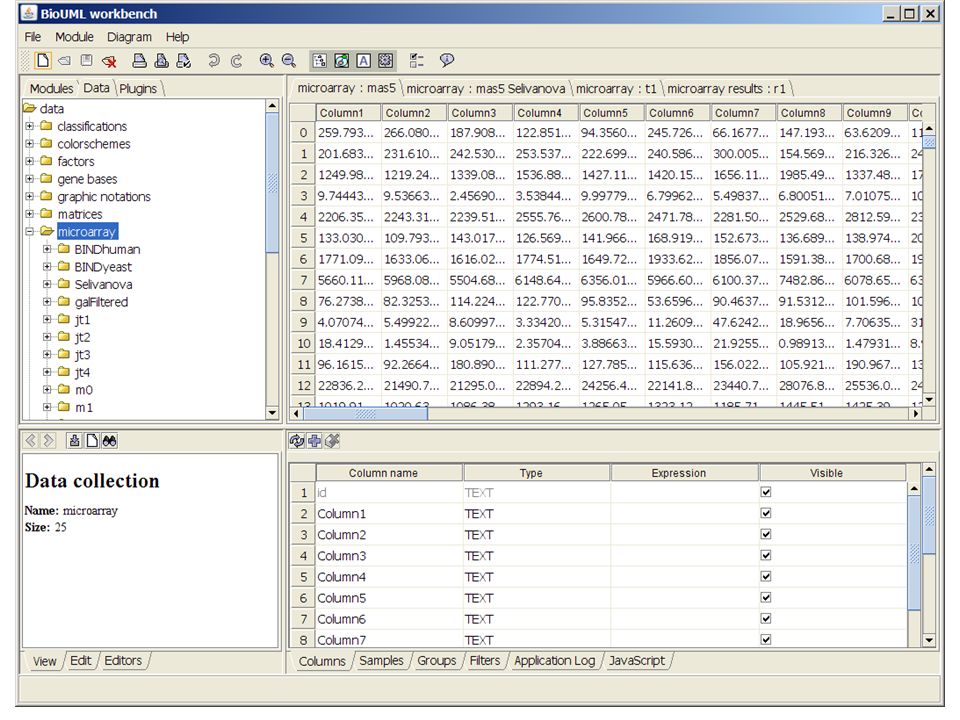Click the red X delete toolbar icon
Screen dimensions: 960x720
[x=109, y=61]
